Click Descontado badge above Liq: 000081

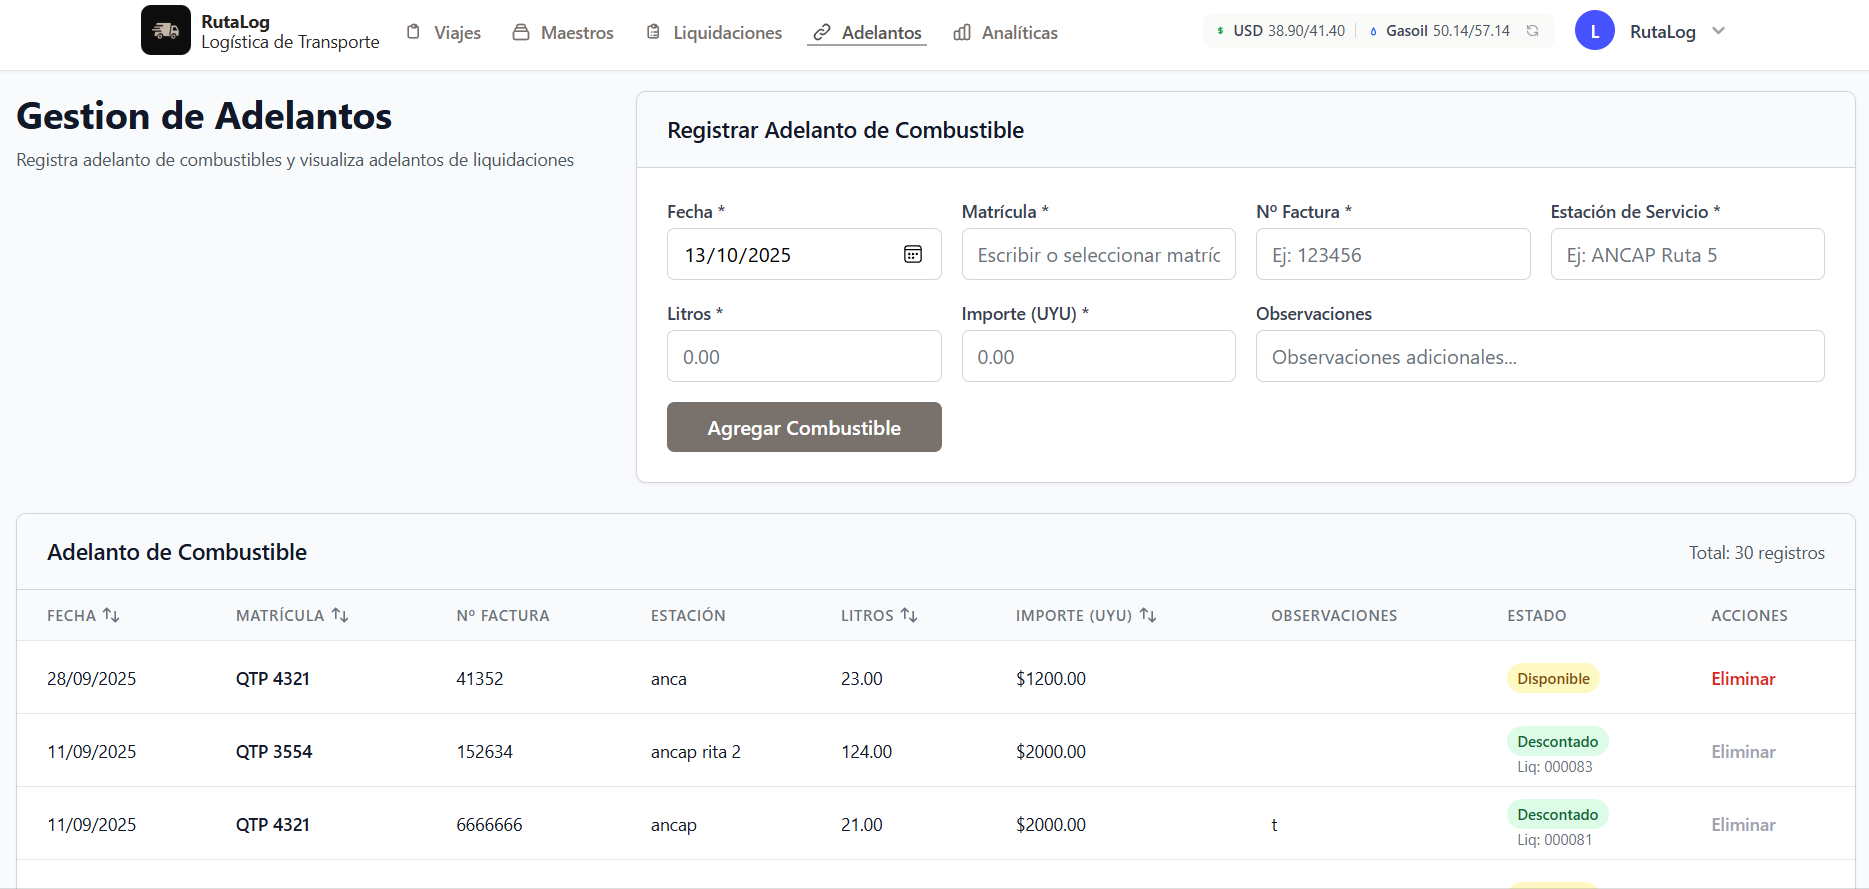pyautogui.click(x=1557, y=814)
